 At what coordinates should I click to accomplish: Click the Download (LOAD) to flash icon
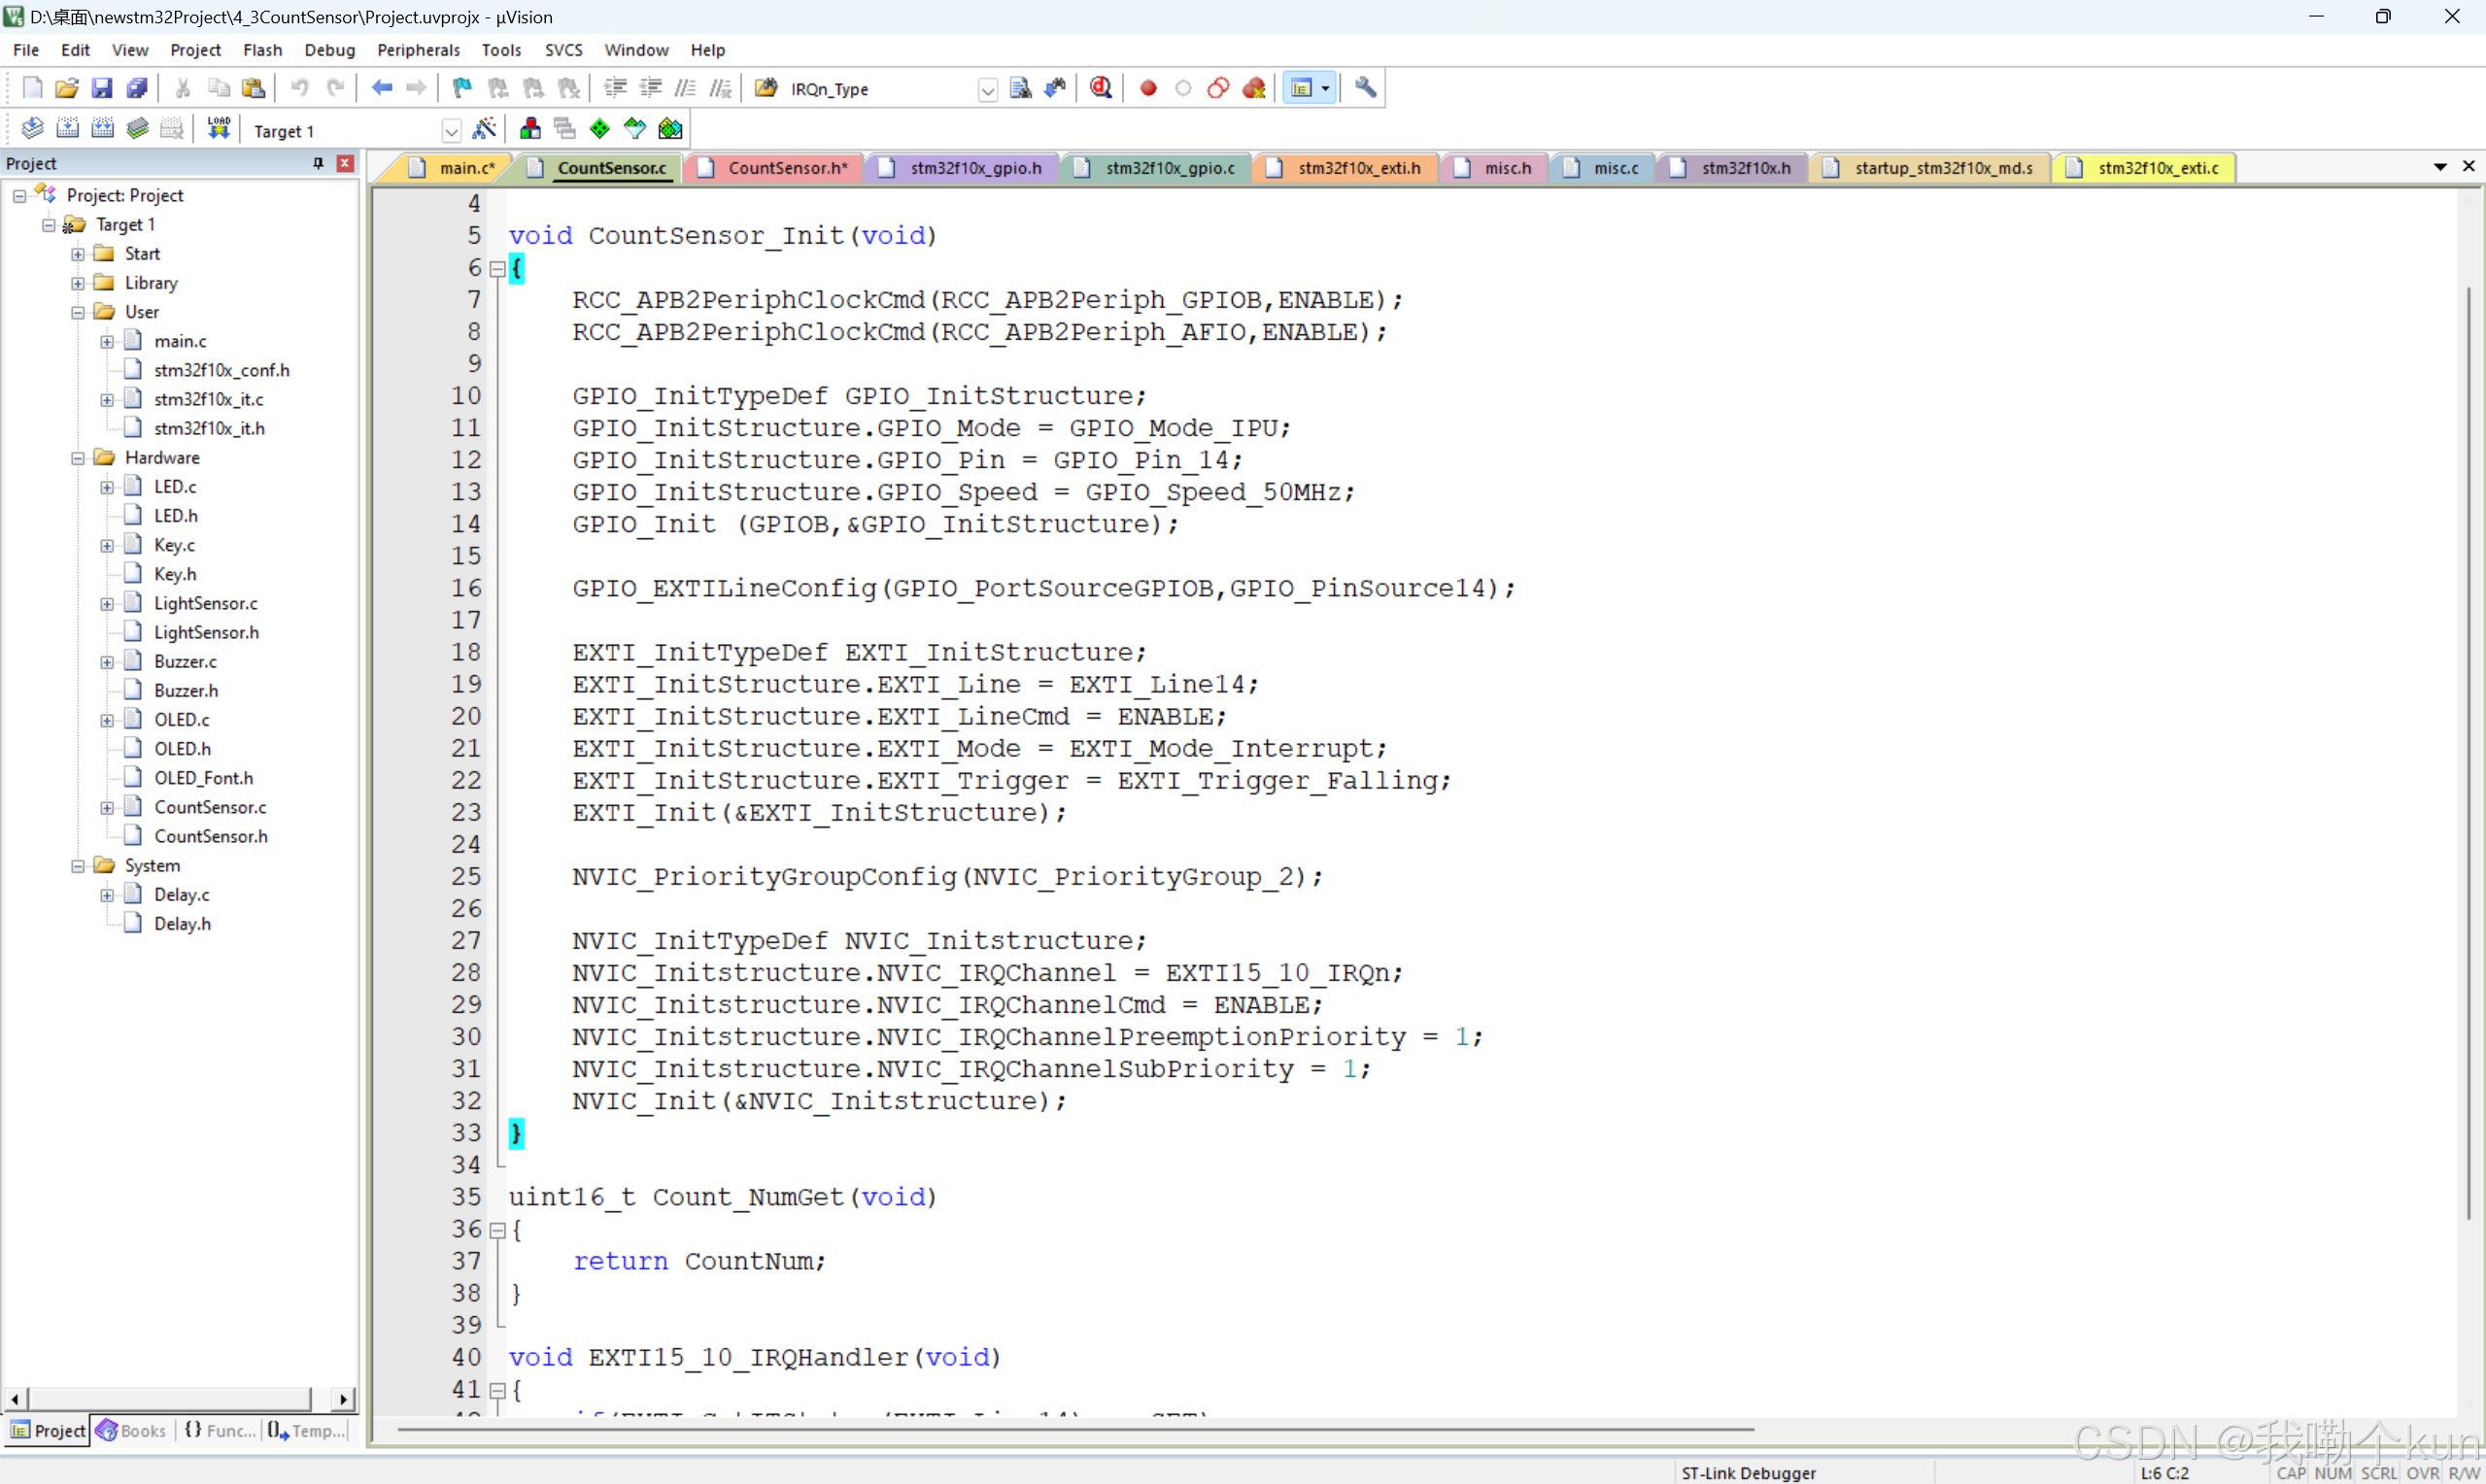coord(218,129)
